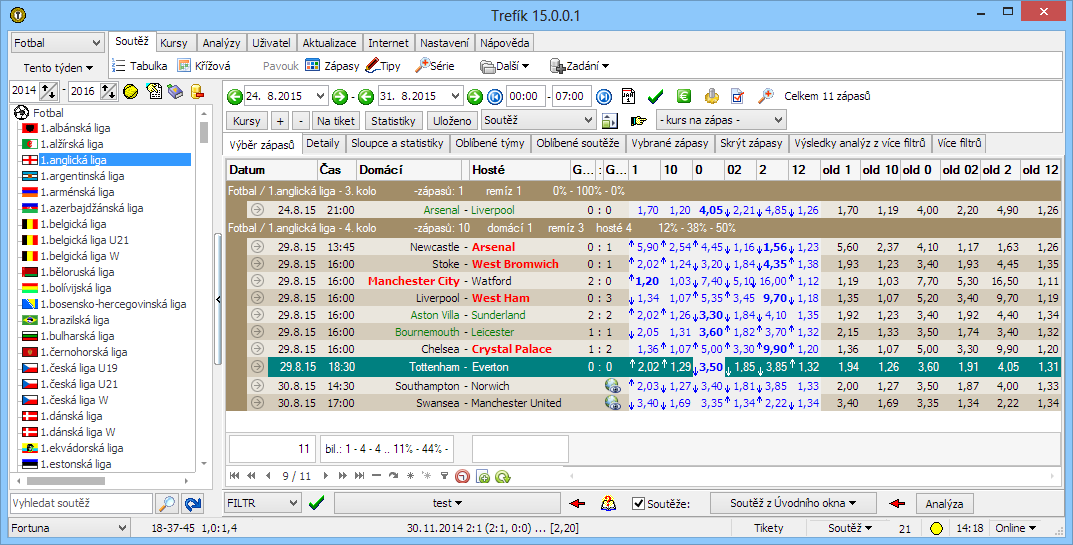Switch to the Analýzy main tab
The height and width of the screenshot is (545, 1073).
(x=221, y=42)
